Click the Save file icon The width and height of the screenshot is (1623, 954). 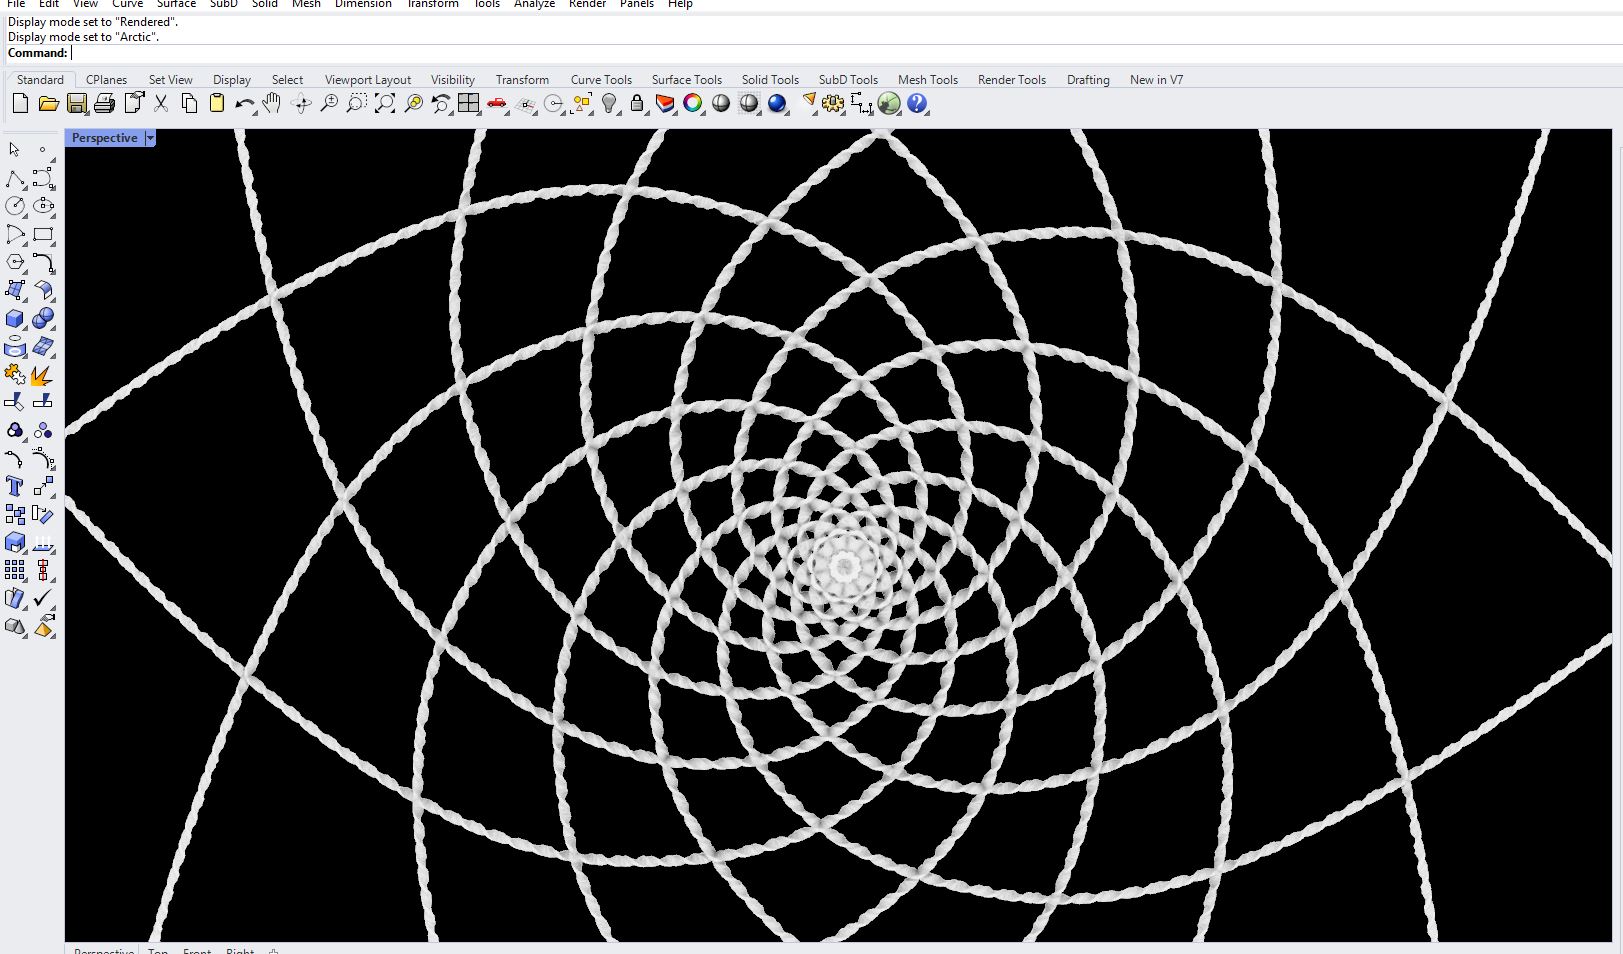pos(76,104)
